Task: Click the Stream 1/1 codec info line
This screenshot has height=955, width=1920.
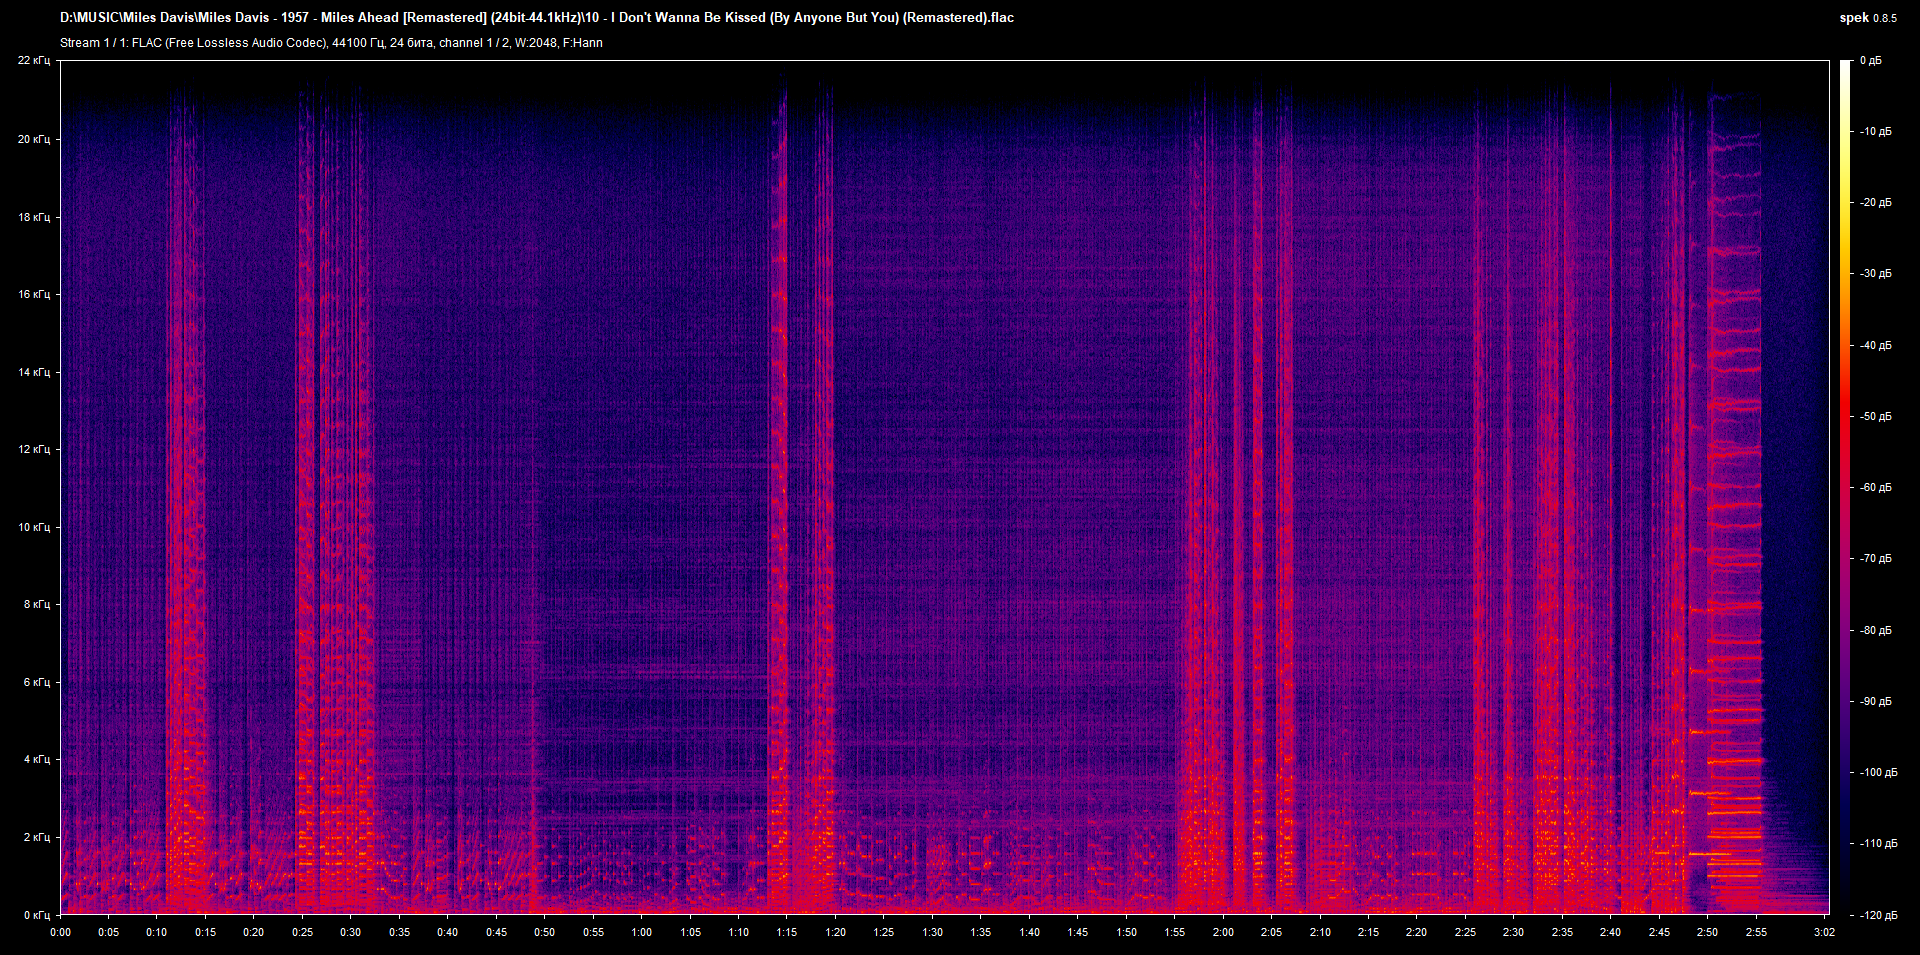Action: click(x=331, y=43)
